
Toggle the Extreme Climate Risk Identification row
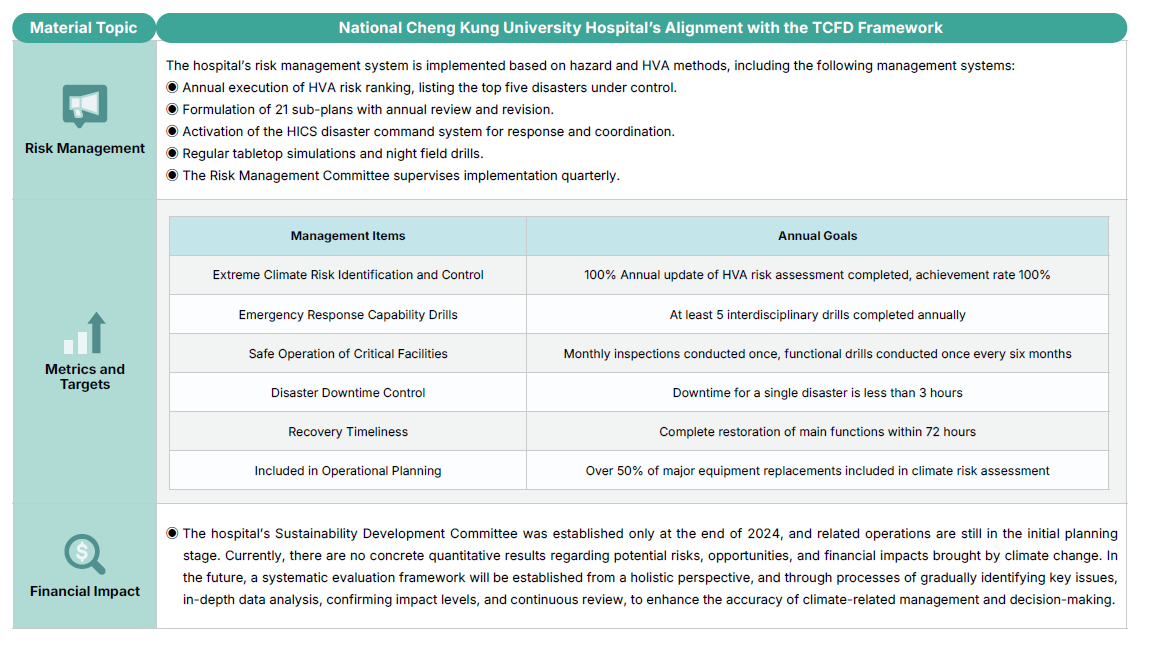[348, 274]
